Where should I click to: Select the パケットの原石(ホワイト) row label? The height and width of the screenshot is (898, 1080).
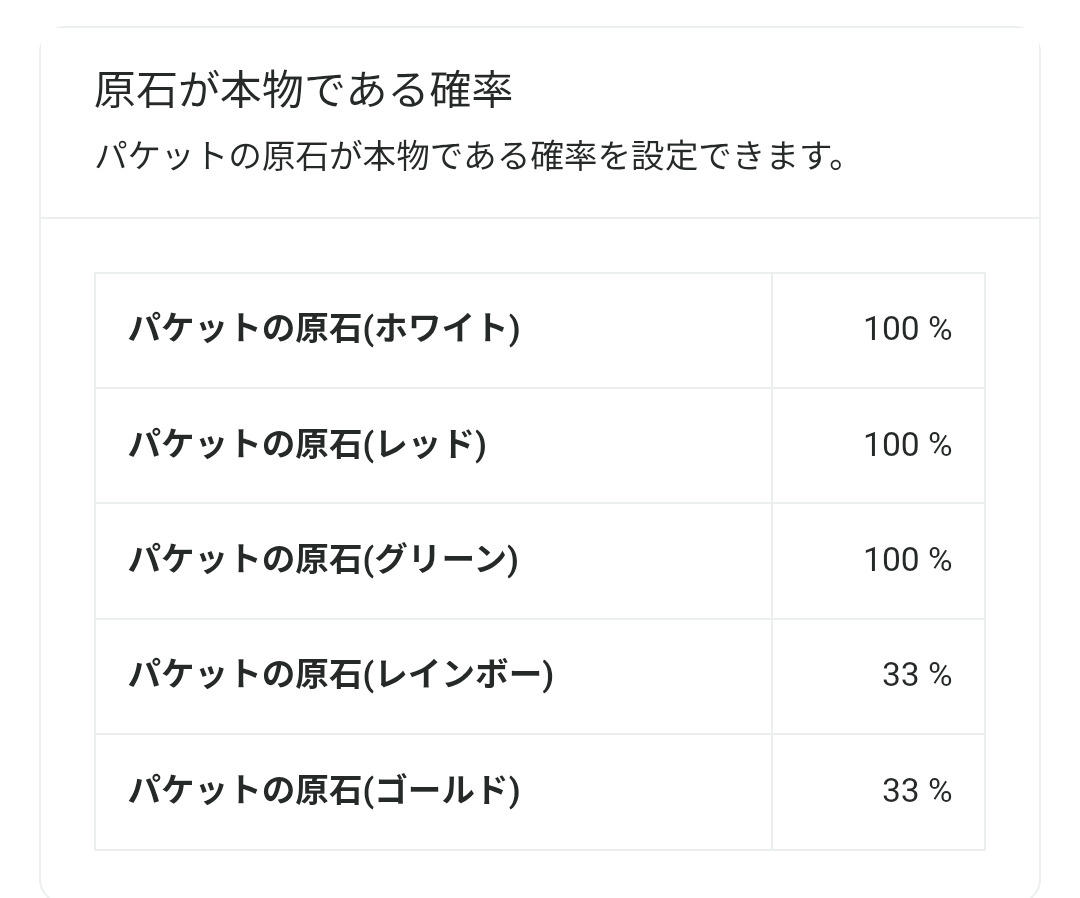(x=324, y=329)
